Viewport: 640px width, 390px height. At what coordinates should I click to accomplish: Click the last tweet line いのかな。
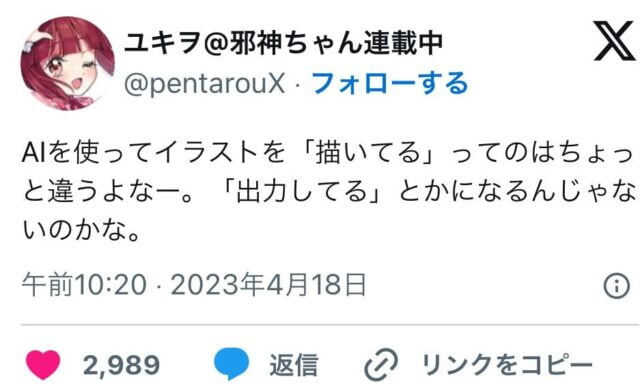coord(82,230)
